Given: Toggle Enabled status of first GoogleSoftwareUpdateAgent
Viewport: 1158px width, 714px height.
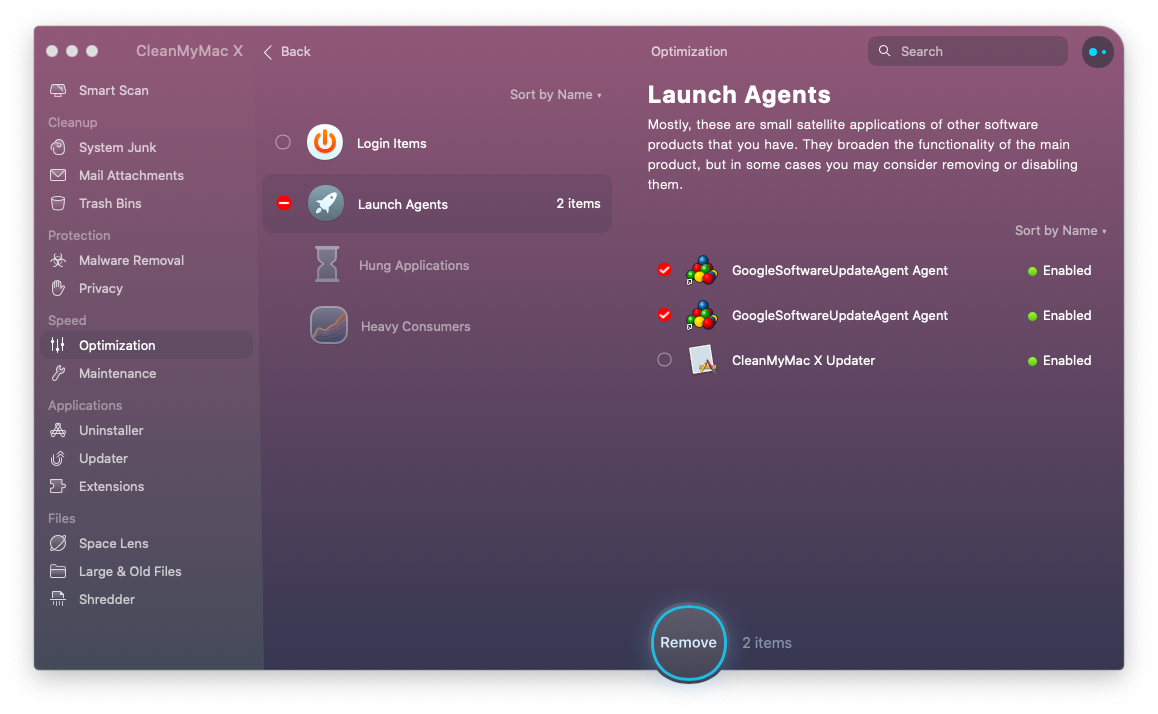Looking at the screenshot, I should [x=1059, y=270].
